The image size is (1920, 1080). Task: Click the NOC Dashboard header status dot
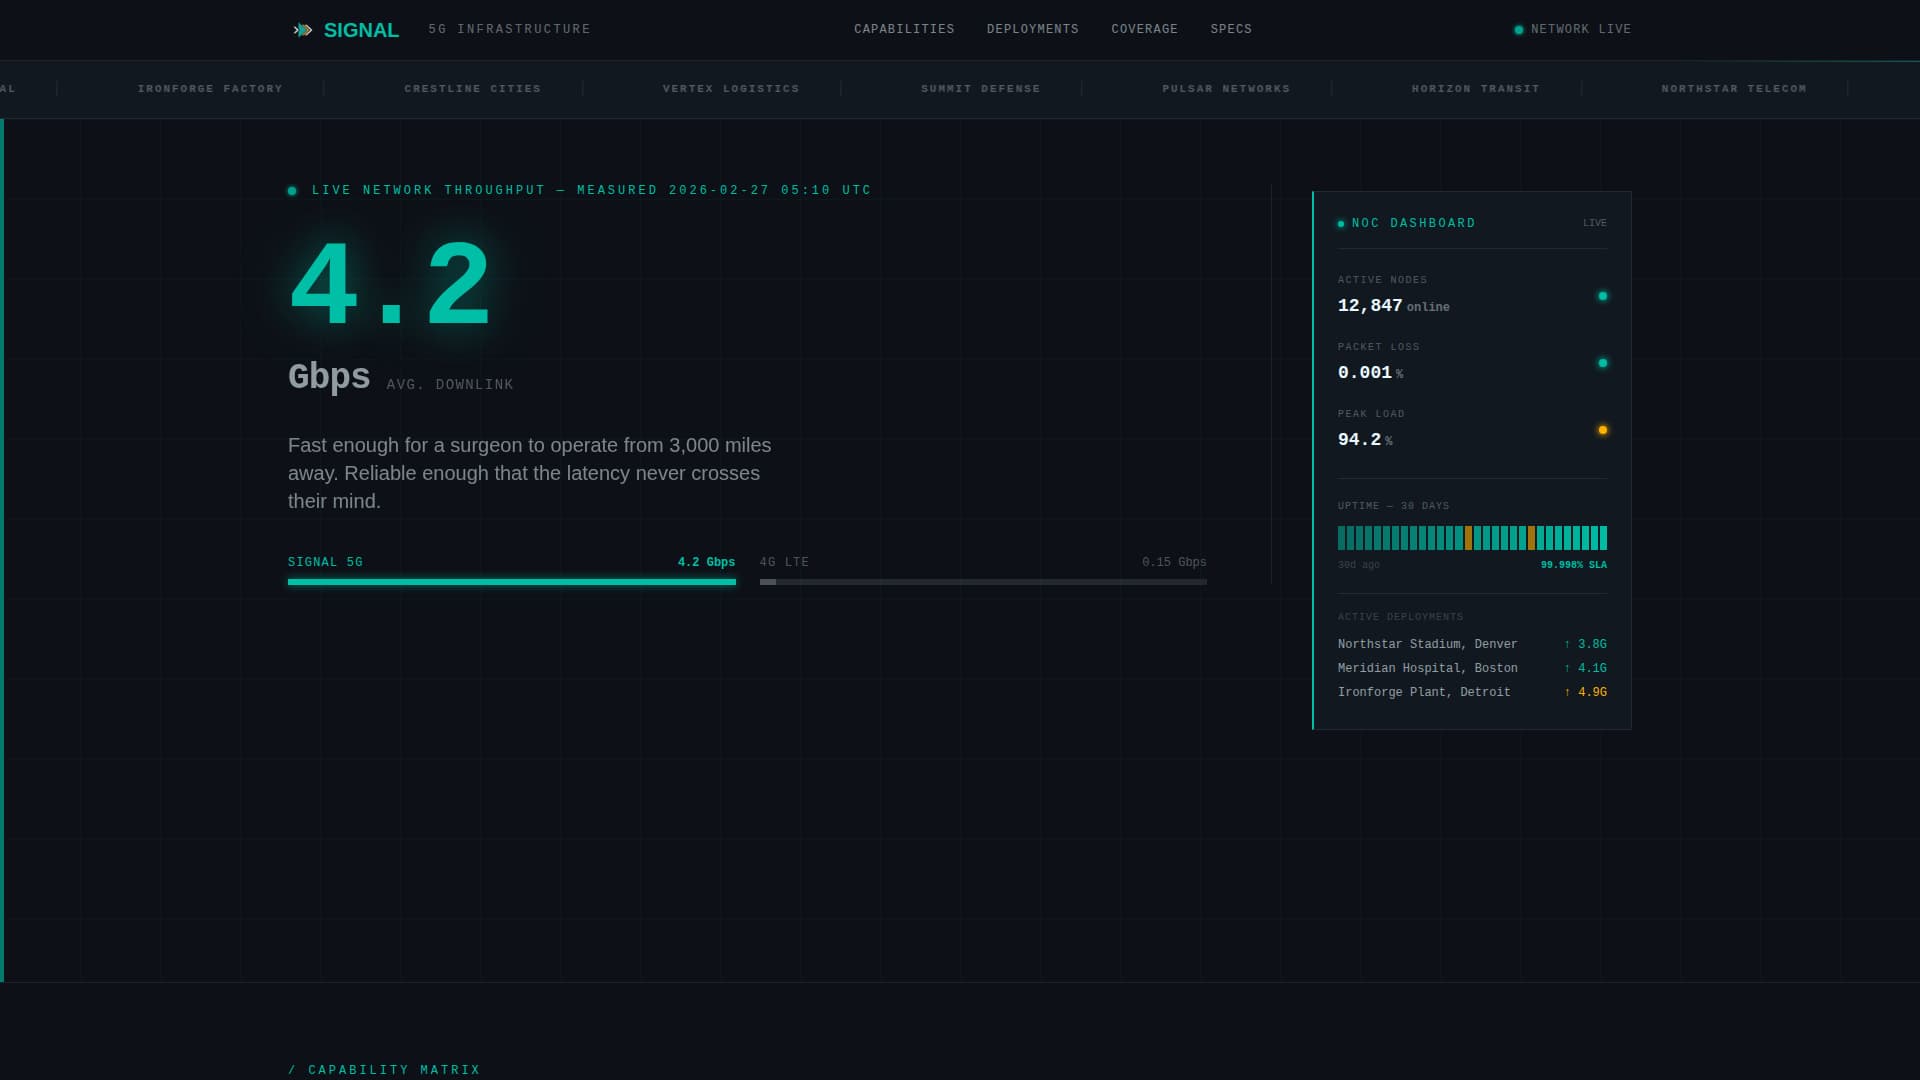point(1341,224)
